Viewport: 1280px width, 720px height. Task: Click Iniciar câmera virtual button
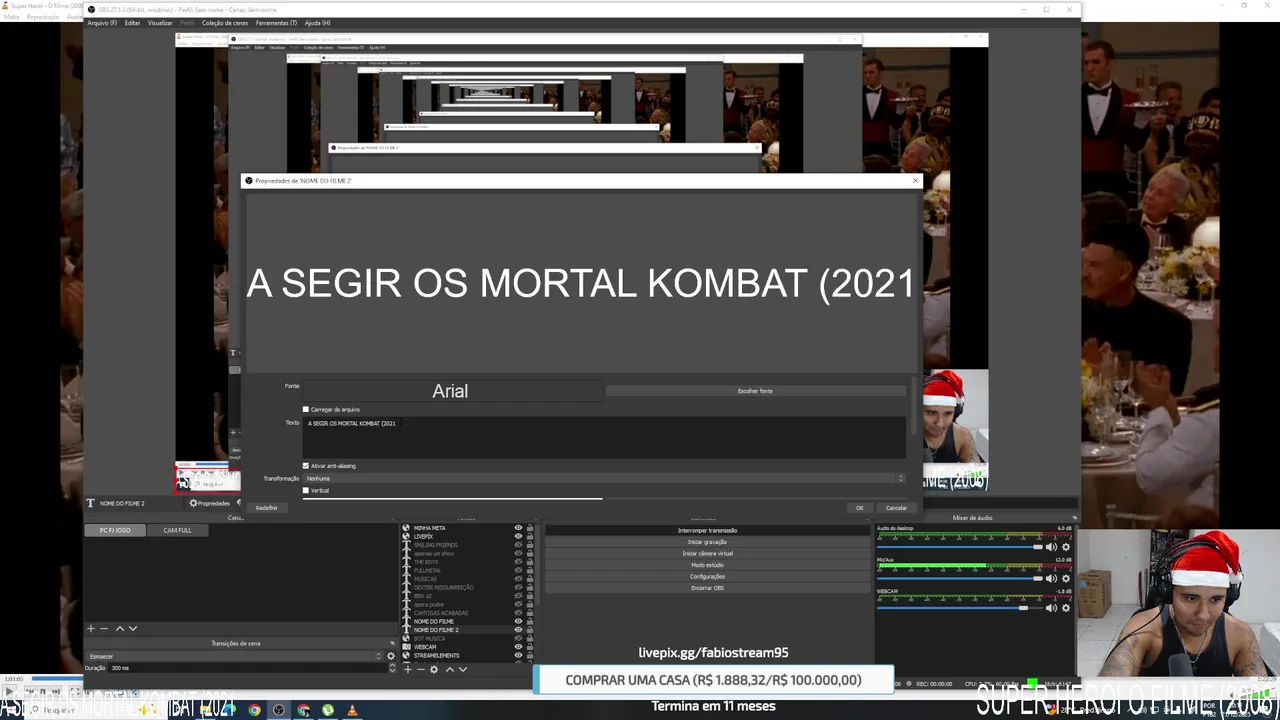pos(708,553)
